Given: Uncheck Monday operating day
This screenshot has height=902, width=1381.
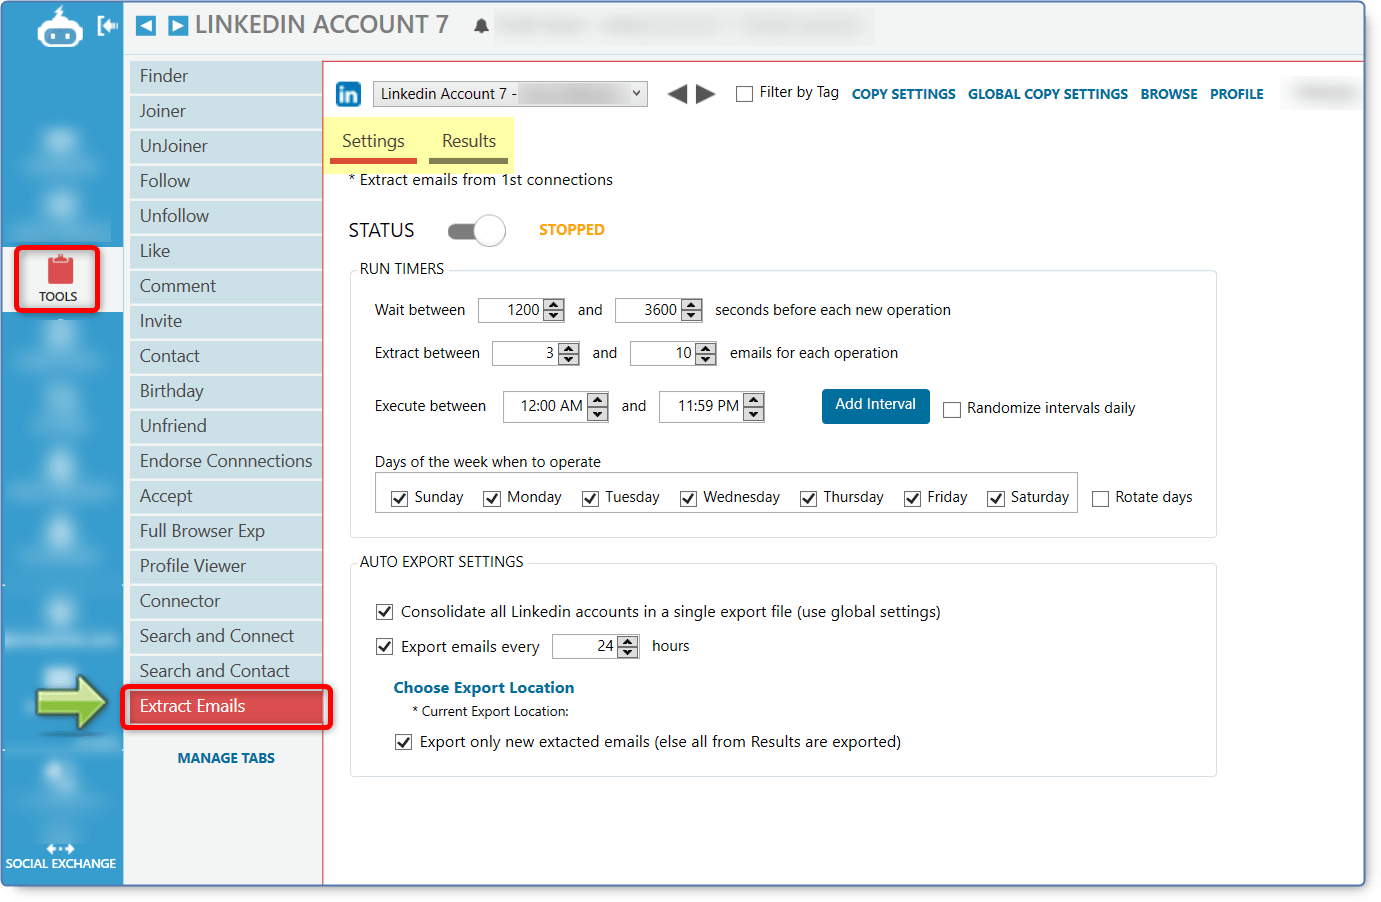Looking at the screenshot, I should coord(492,498).
